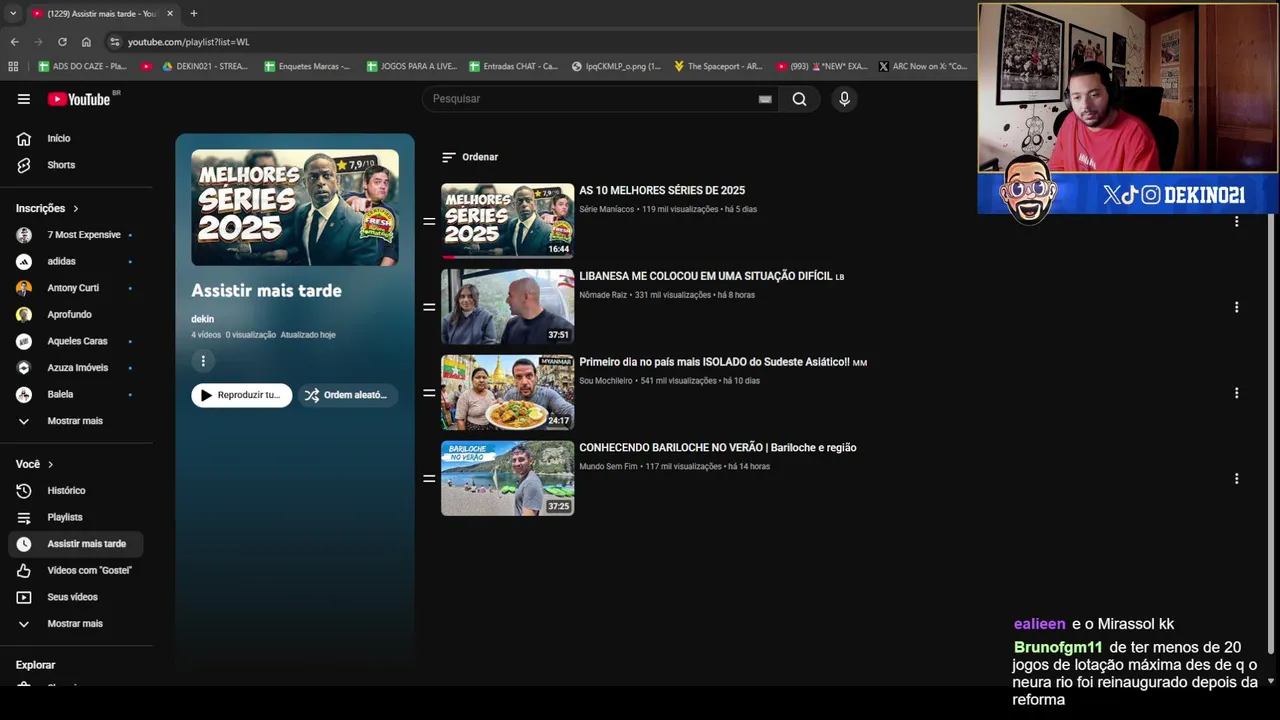The image size is (1280, 720).
Task: Click the large playlist cover image
Action: [295, 208]
